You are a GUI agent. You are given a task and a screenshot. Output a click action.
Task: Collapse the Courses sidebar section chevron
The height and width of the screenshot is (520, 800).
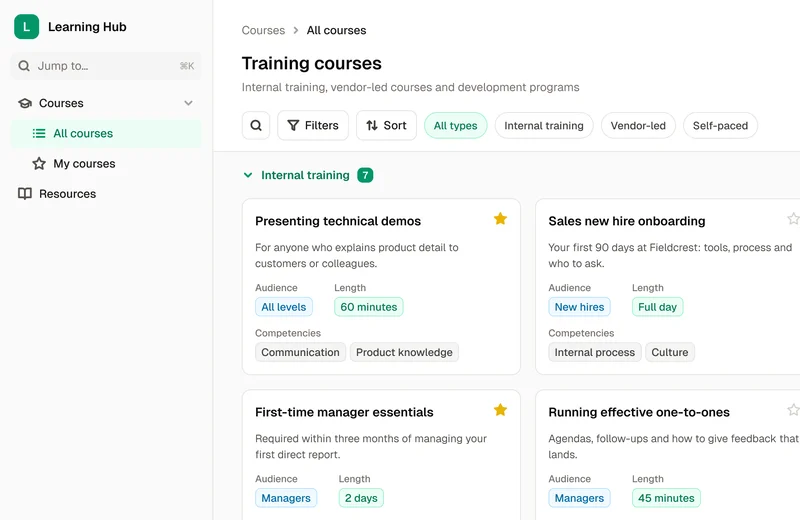(188, 103)
